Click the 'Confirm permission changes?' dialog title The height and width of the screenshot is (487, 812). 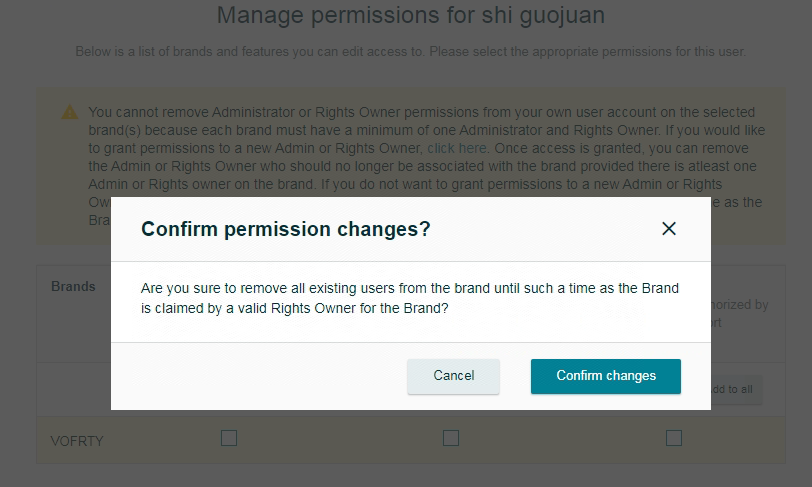(285, 229)
